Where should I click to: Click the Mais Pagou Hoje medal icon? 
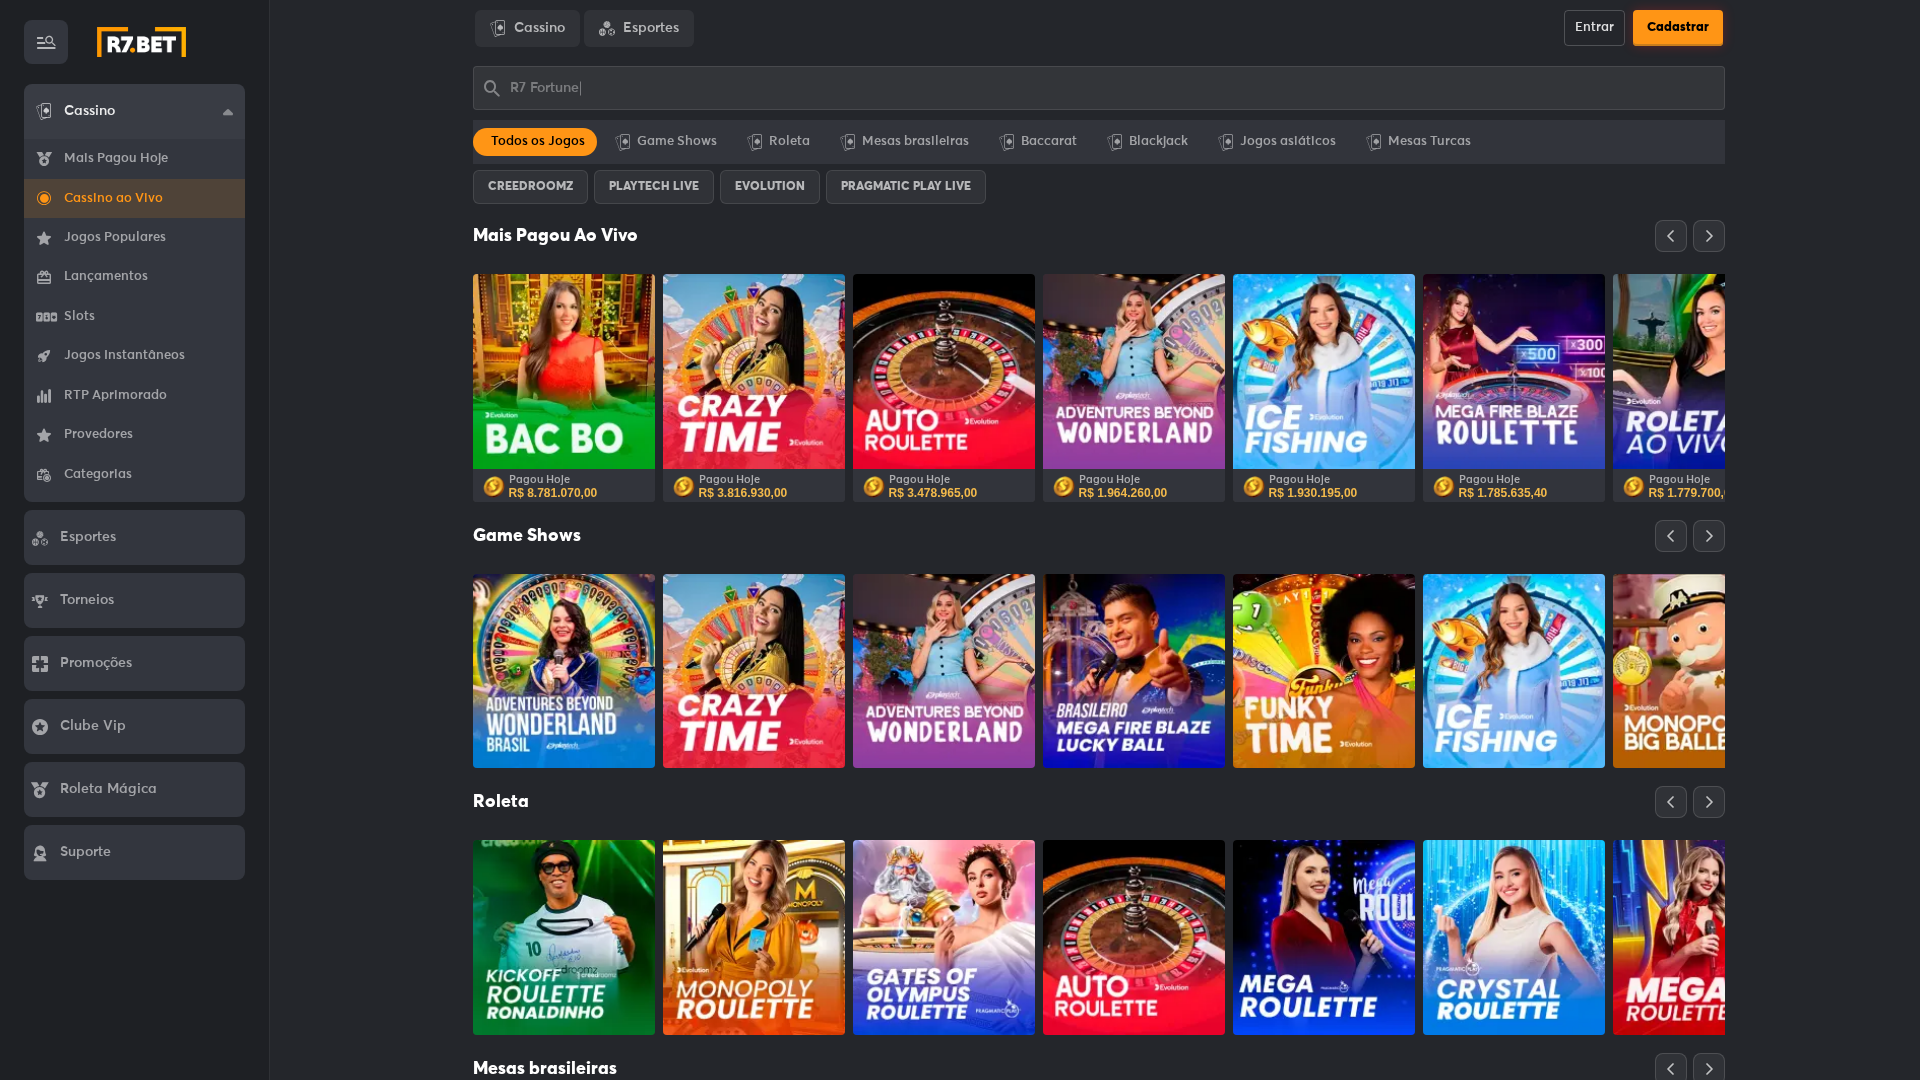point(44,159)
